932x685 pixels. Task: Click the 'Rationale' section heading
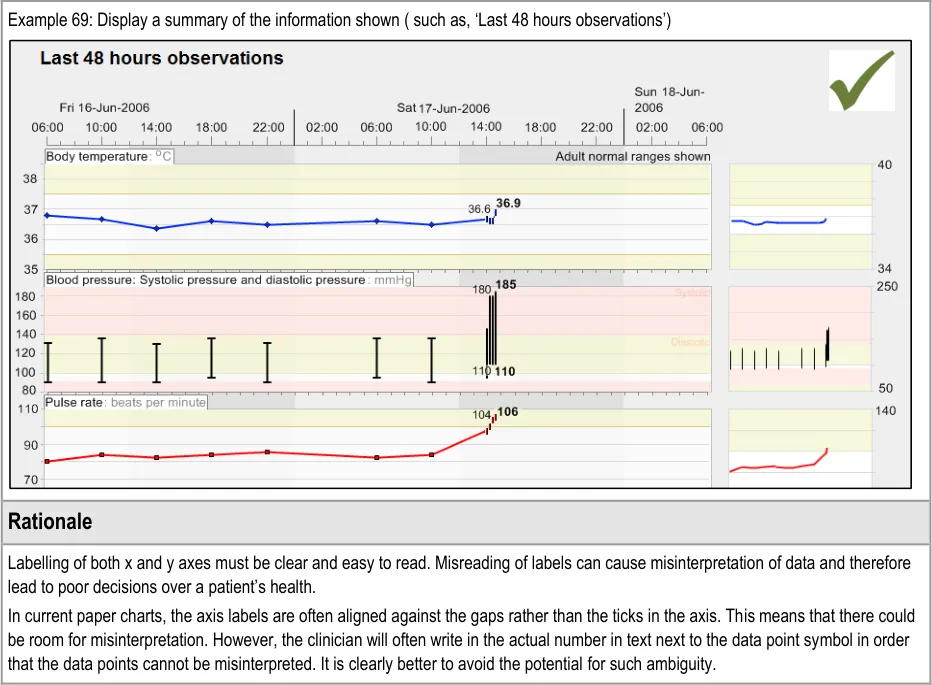(50, 522)
